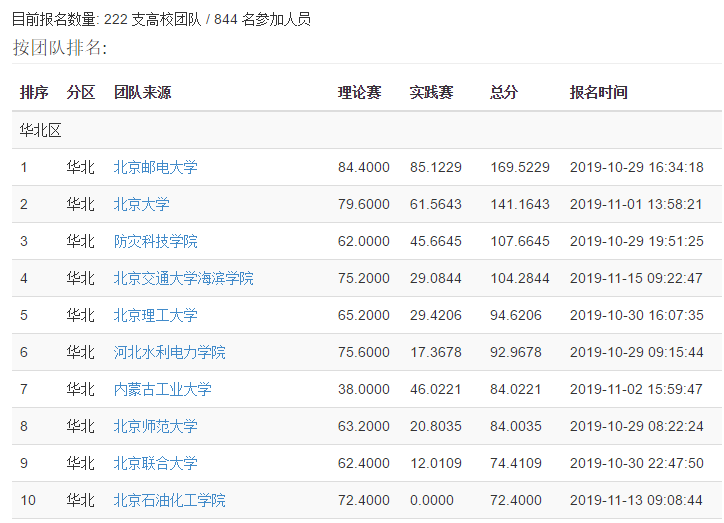Select practice score 0.0000
Image resolution: width=724 pixels, height=523 pixels.
tap(432, 500)
